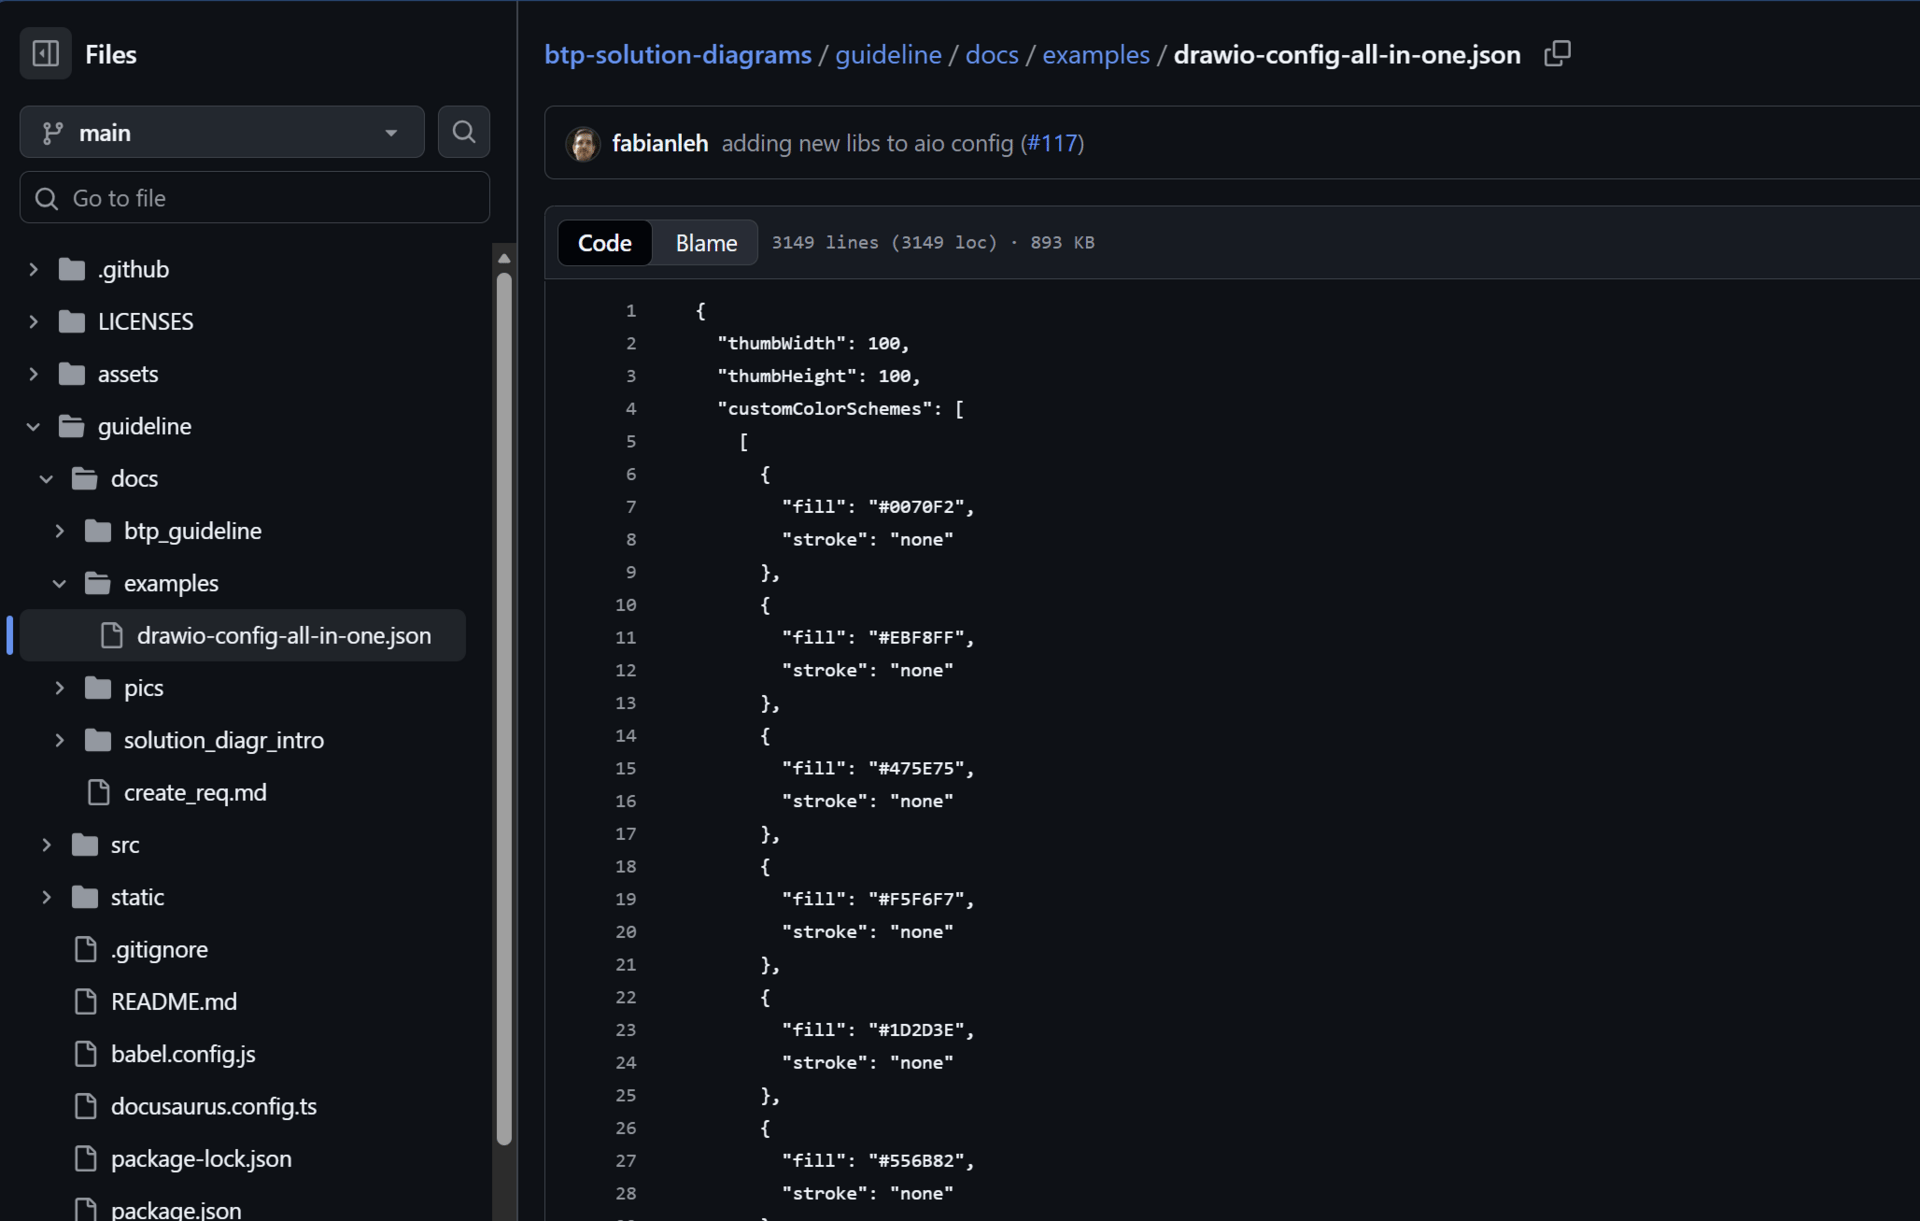The width and height of the screenshot is (1920, 1221).
Task: Click fabianleh's avatar image
Action: click(x=583, y=144)
